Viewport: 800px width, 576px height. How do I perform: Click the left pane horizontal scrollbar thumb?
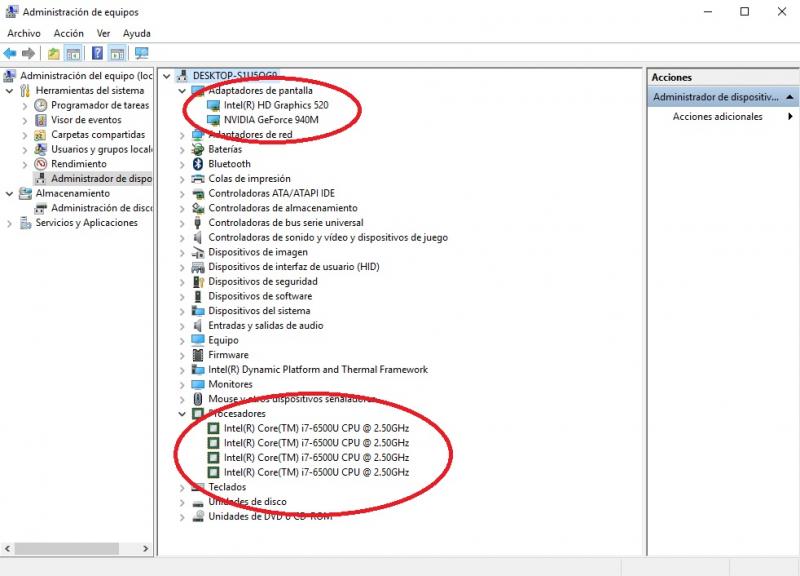pos(67,548)
